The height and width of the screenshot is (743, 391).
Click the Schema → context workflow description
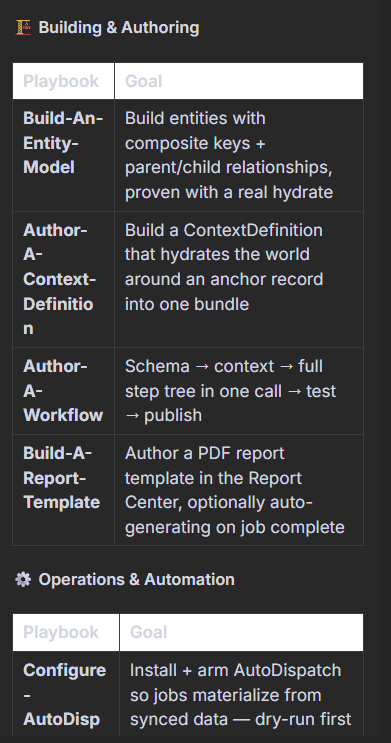click(231, 391)
